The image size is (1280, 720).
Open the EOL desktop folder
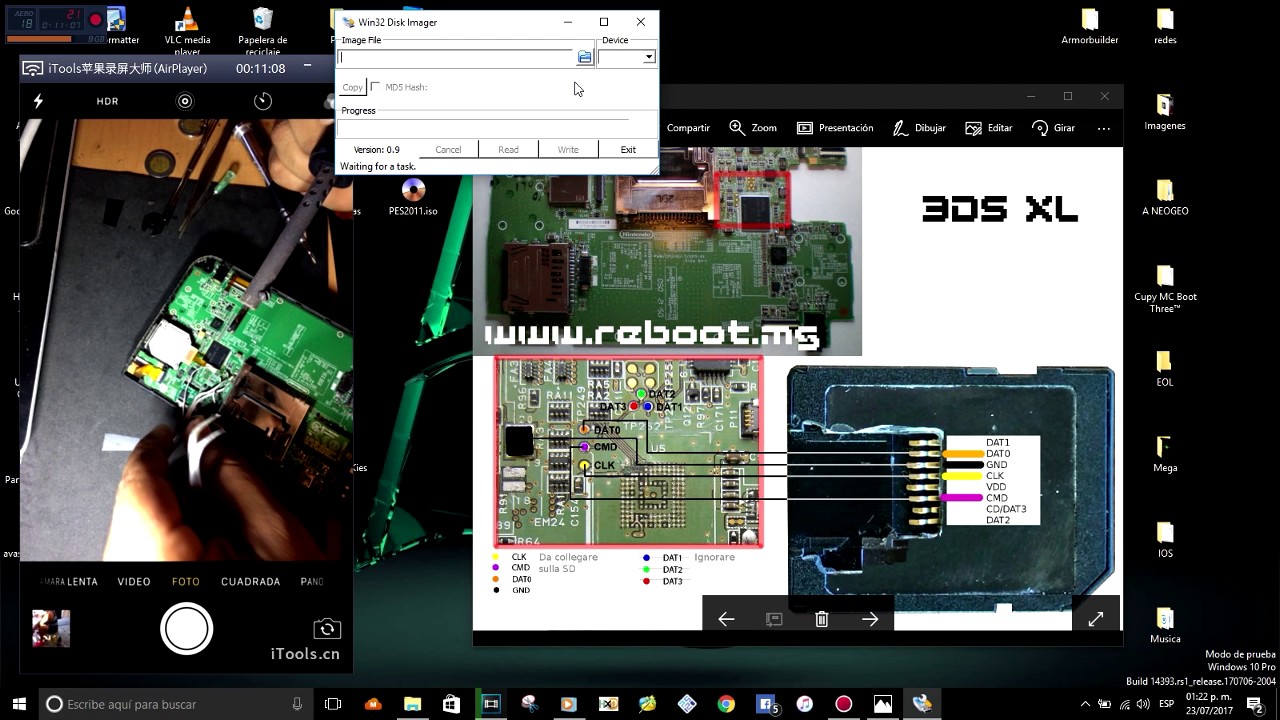click(1165, 368)
